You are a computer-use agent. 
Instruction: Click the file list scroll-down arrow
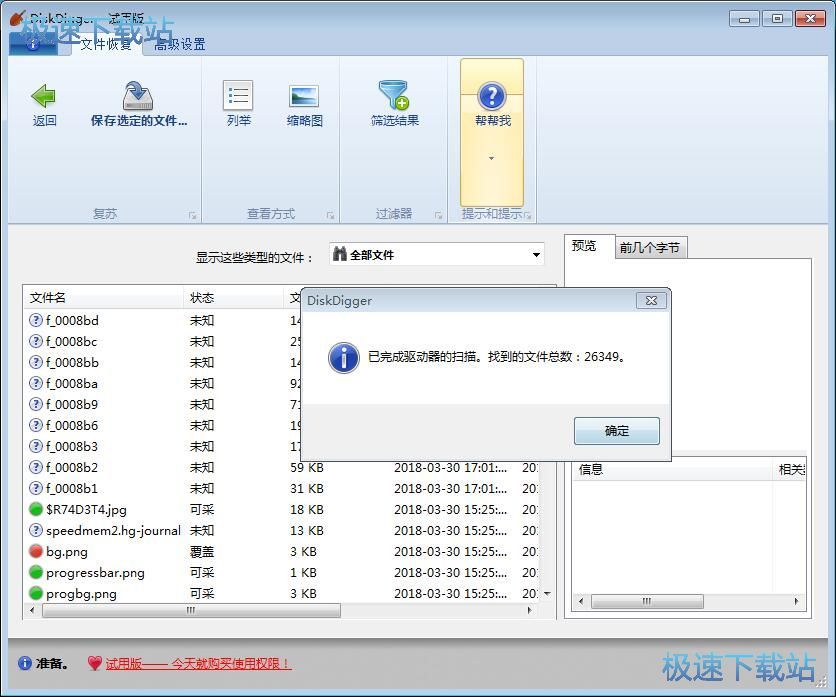coord(547,594)
